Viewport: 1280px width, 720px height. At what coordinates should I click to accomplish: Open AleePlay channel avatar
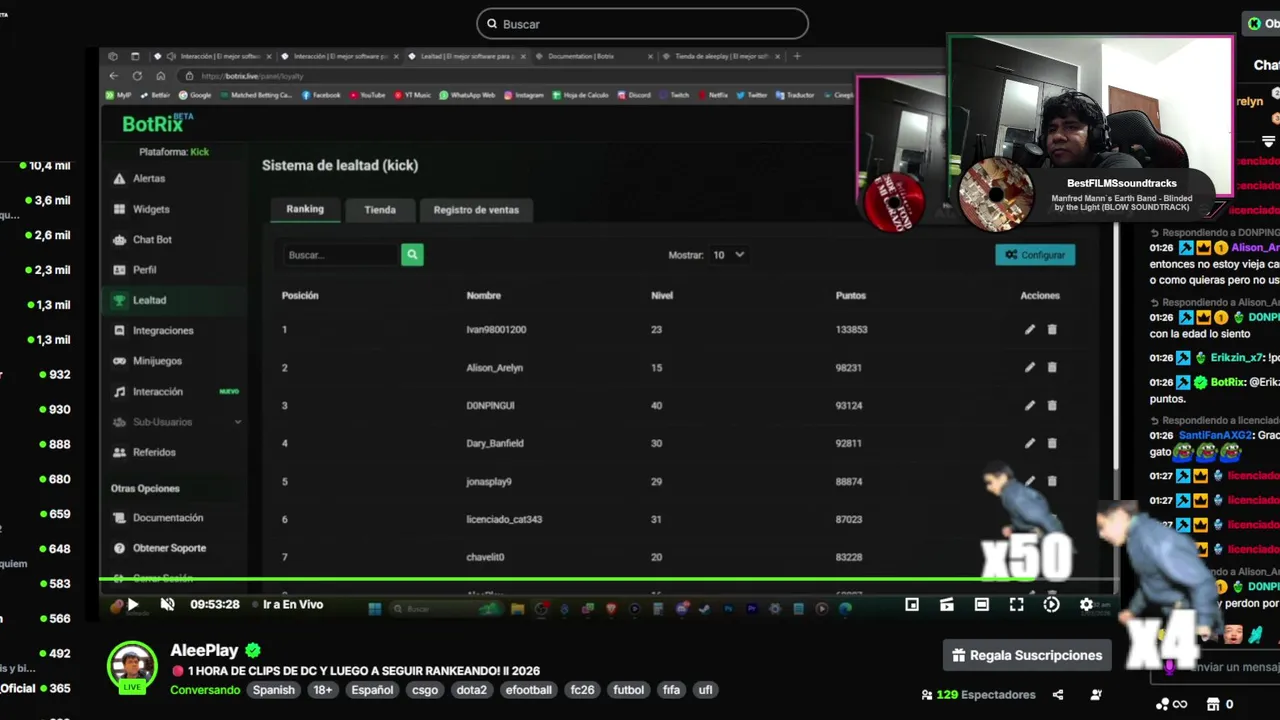(132, 666)
